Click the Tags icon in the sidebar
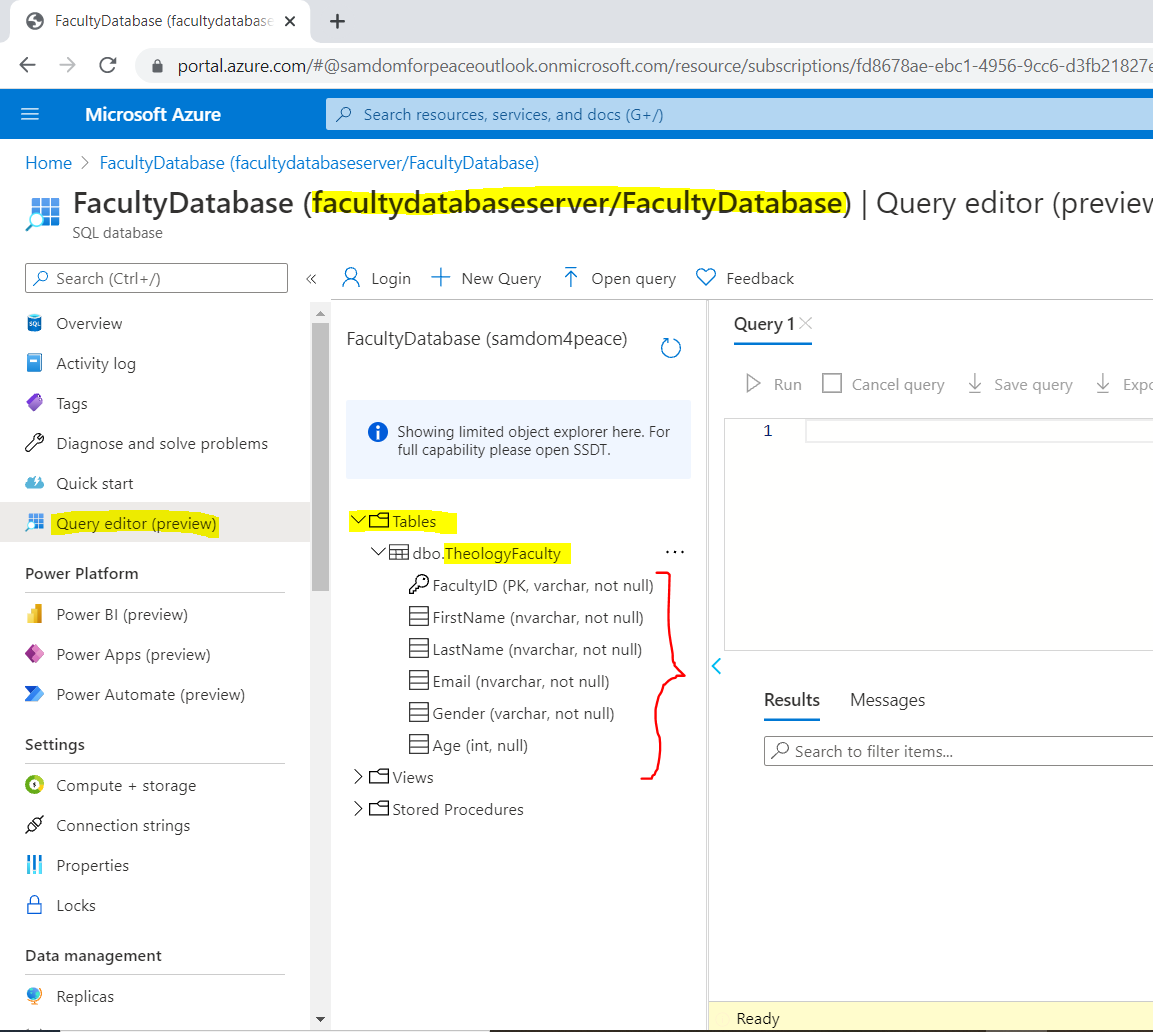 [x=35, y=402]
